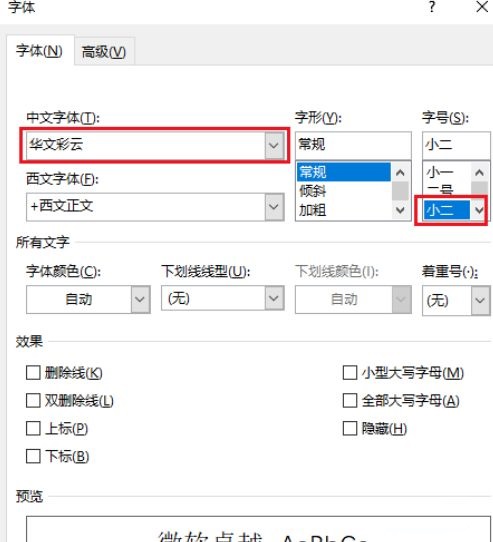Toggle the 上标(P) checkbox
This screenshot has width=493, height=542.
pyautogui.click(x=33, y=429)
